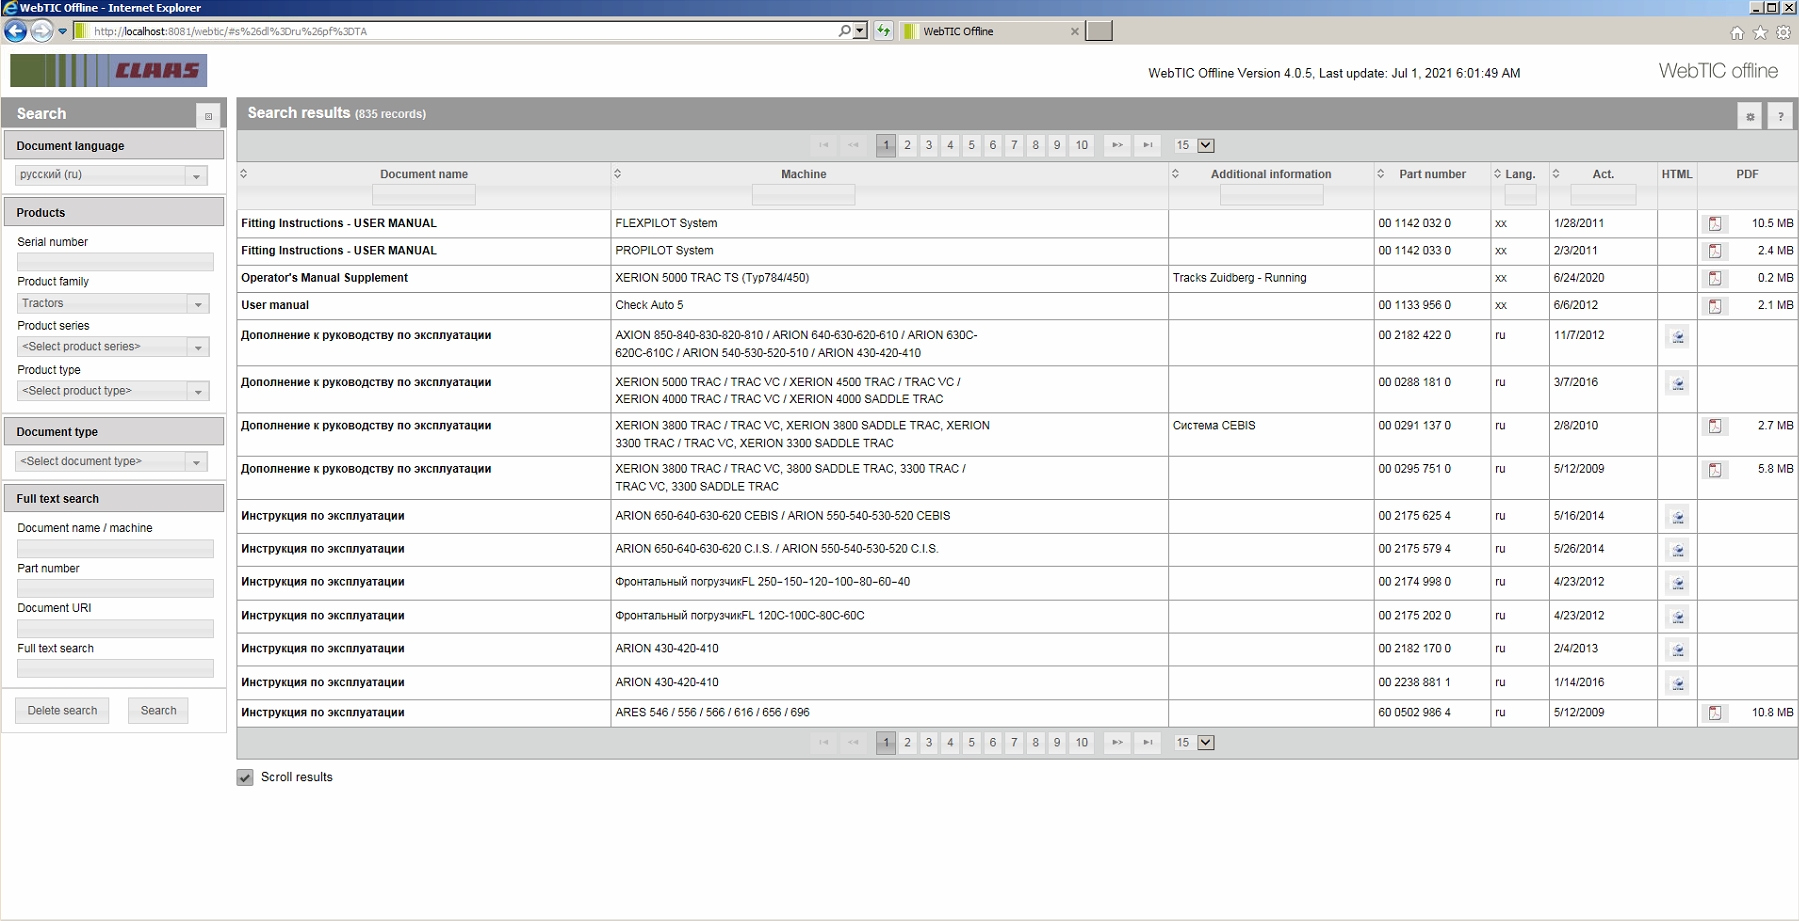Go to next page in top pager
1799x921 pixels.
(x=1117, y=145)
